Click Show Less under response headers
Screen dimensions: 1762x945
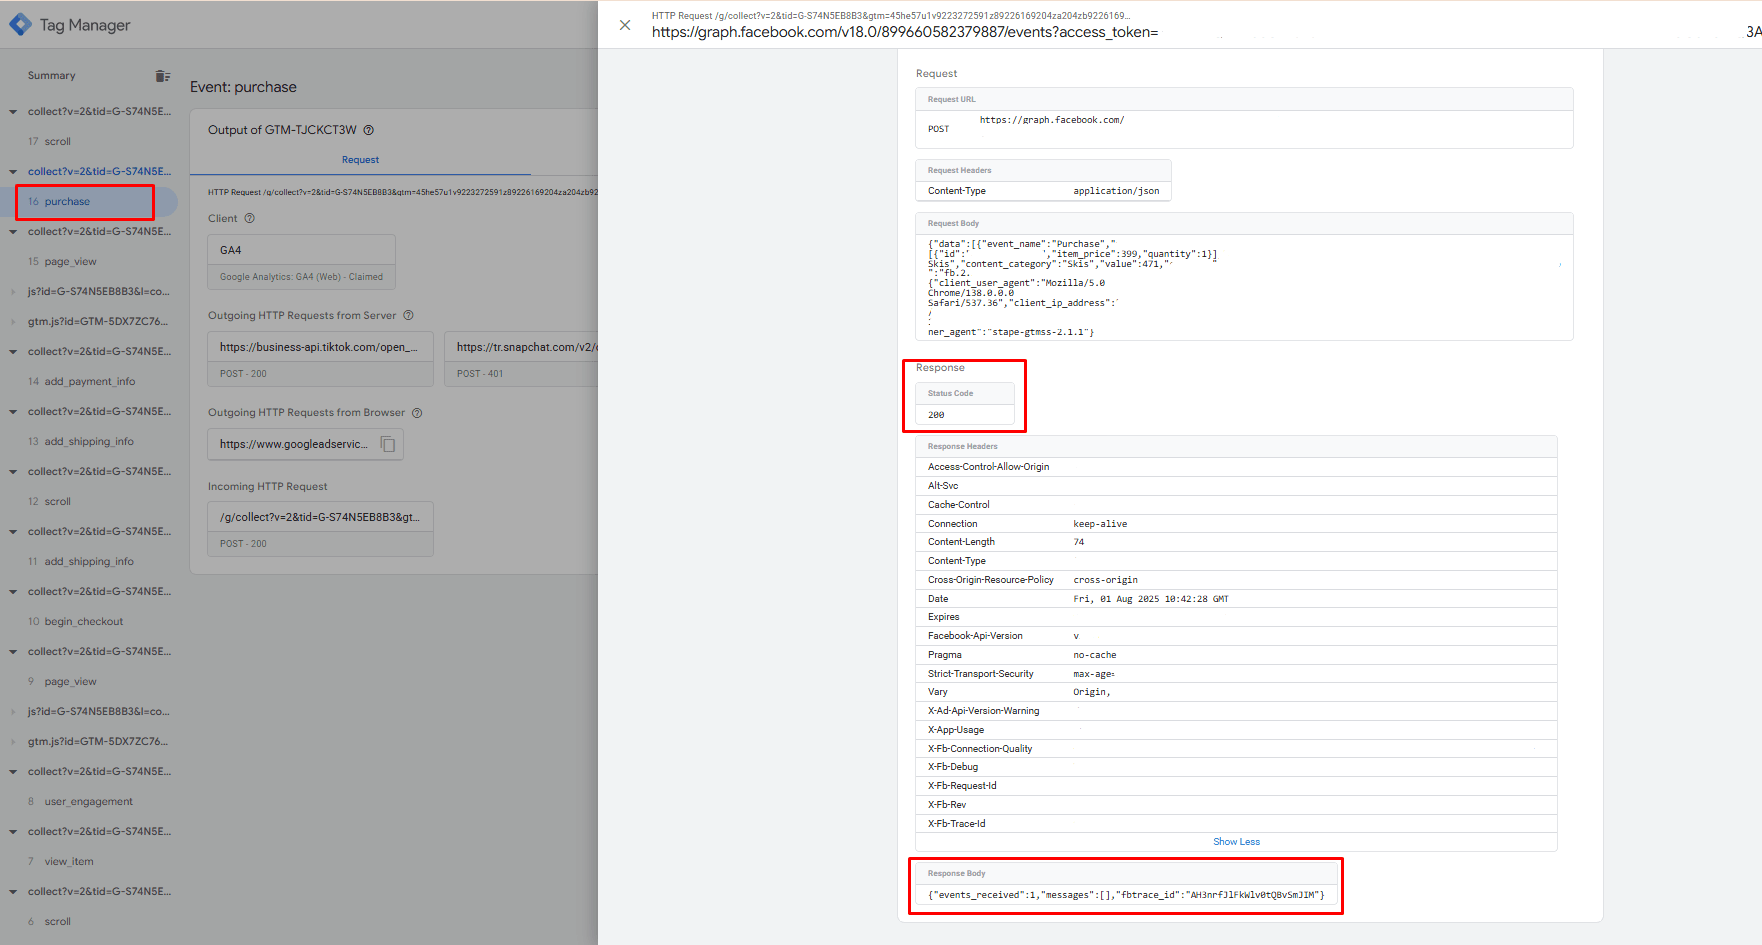(1236, 842)
